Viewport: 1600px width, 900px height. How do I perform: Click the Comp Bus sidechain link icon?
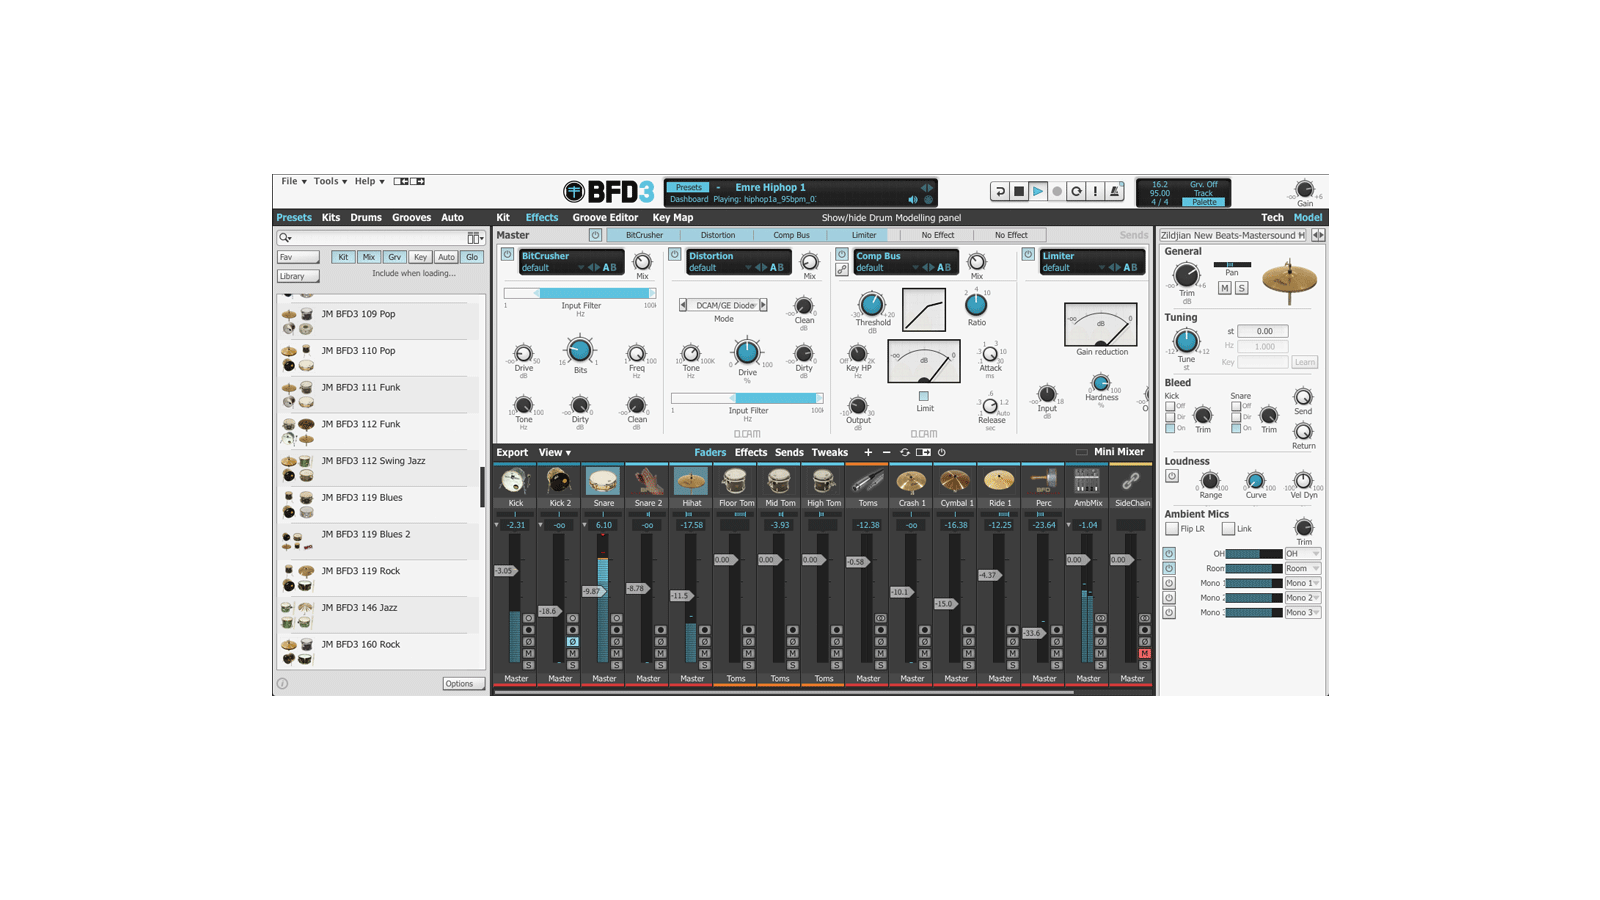coord(842,269)
